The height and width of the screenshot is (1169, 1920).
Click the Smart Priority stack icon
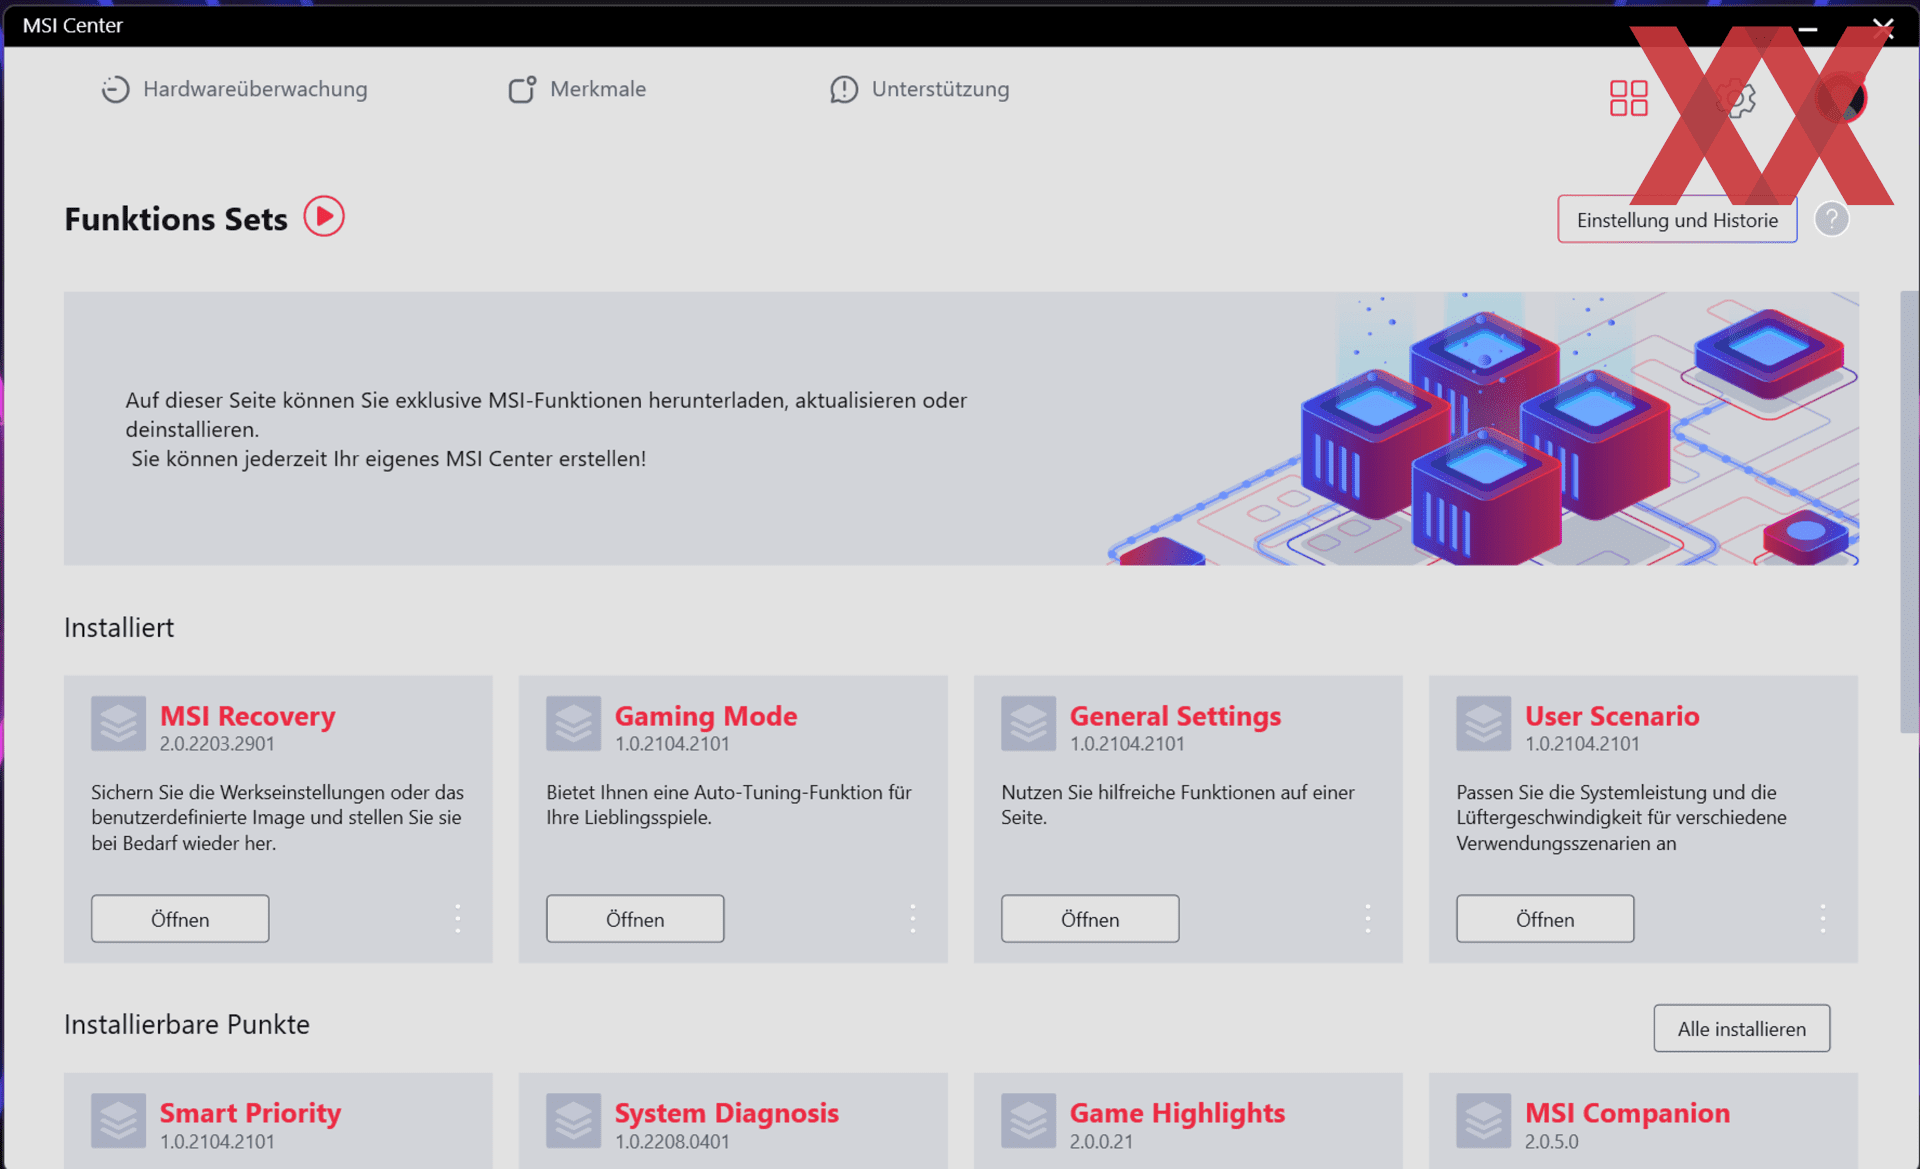click(x=118, y=1120)
